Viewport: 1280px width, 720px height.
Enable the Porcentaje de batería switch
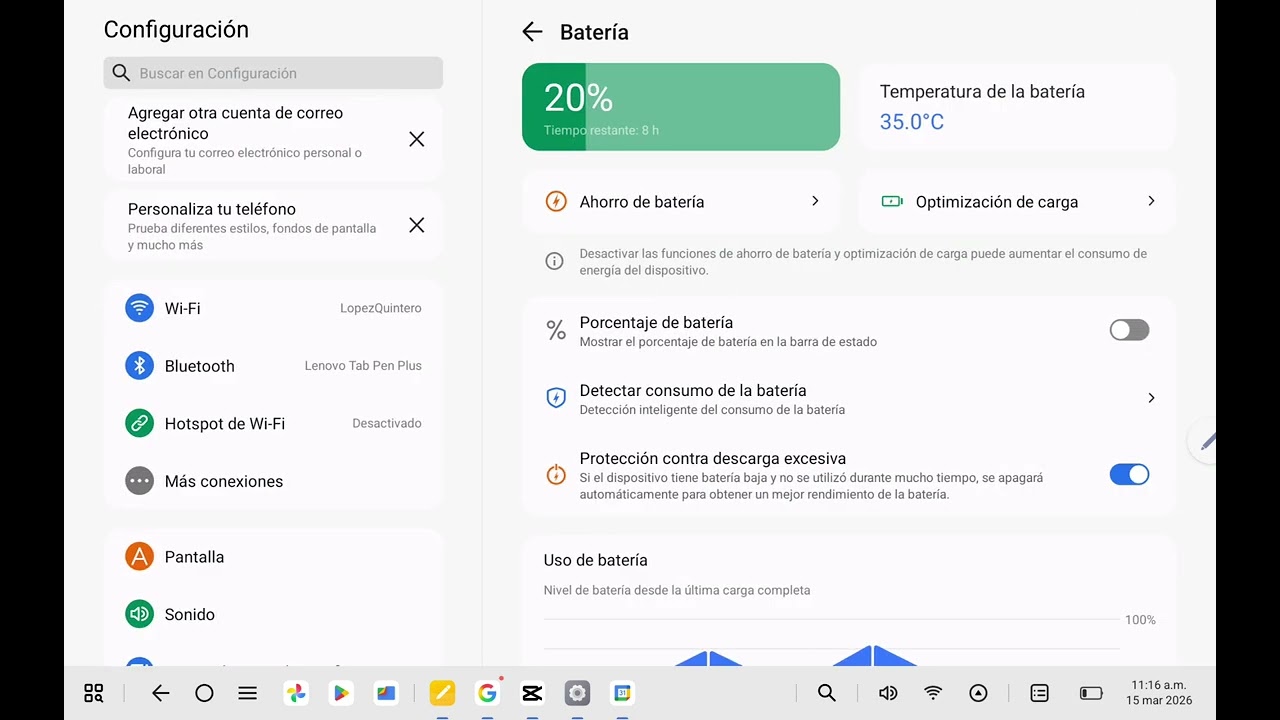pyautogui.click(x=1129, y=330)
